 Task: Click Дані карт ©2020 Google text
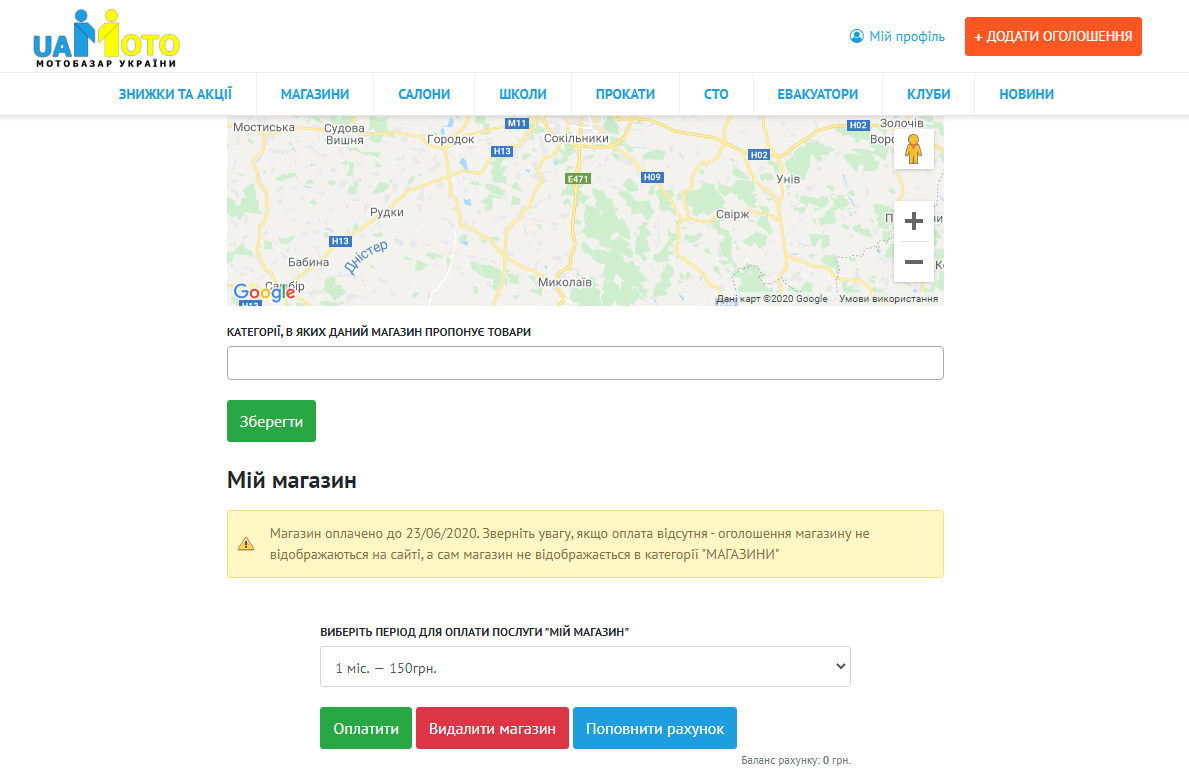click(x=772, y=299)
